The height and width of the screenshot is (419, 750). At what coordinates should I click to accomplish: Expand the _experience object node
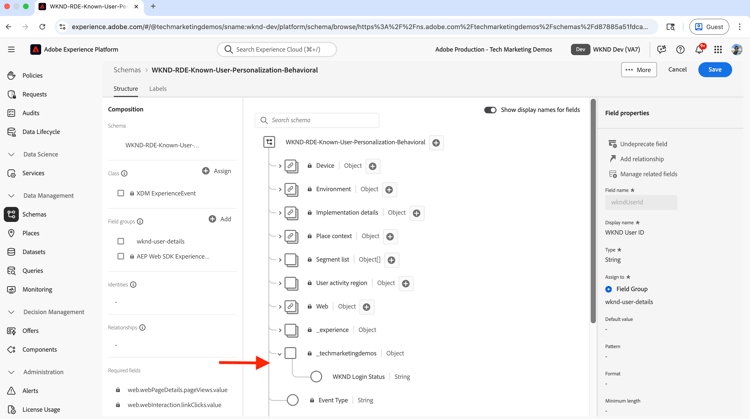(280, 330)
